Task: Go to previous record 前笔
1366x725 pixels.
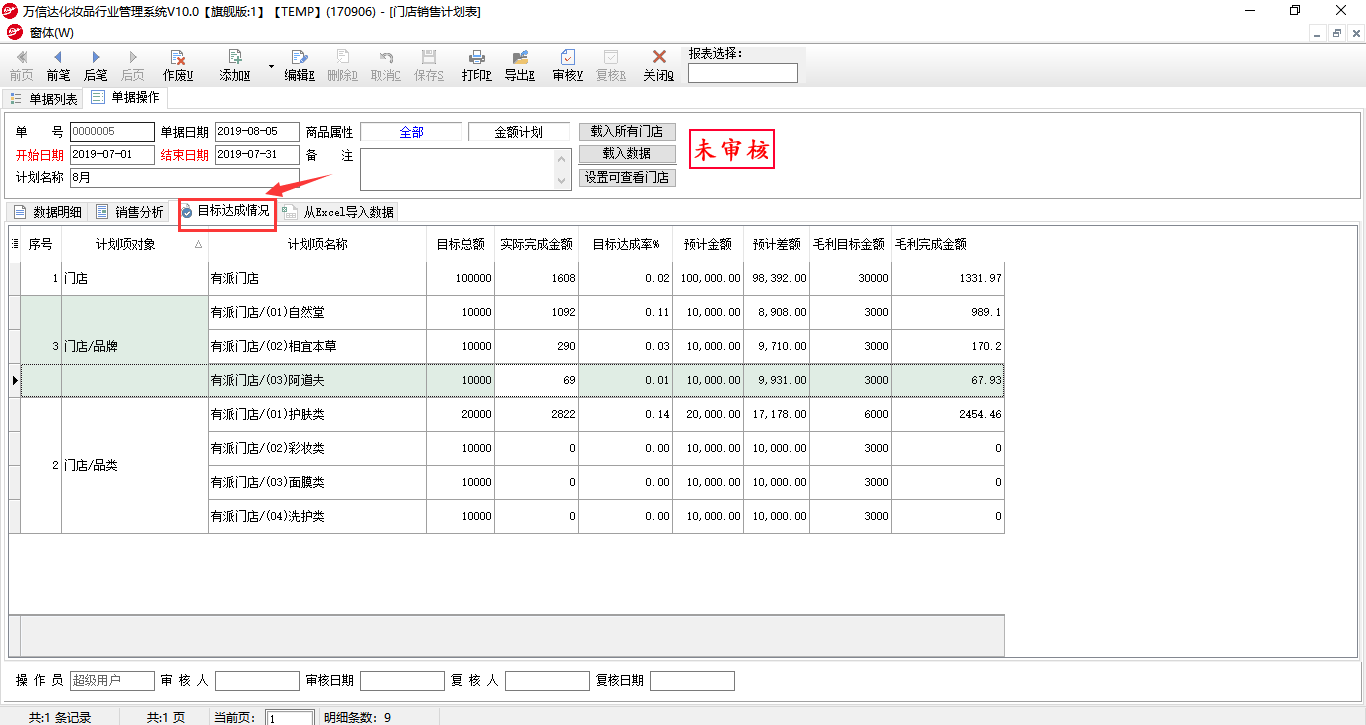Action: tap(58, 65)
